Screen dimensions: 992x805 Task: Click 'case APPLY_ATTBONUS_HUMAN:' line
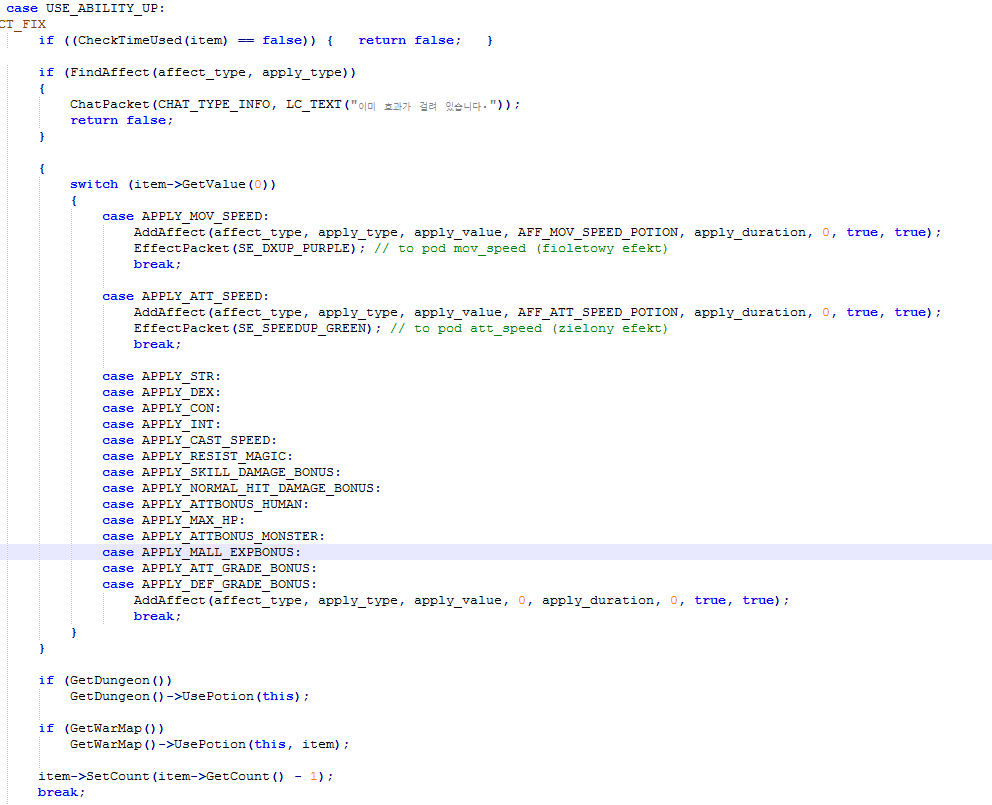click(205, 504)
